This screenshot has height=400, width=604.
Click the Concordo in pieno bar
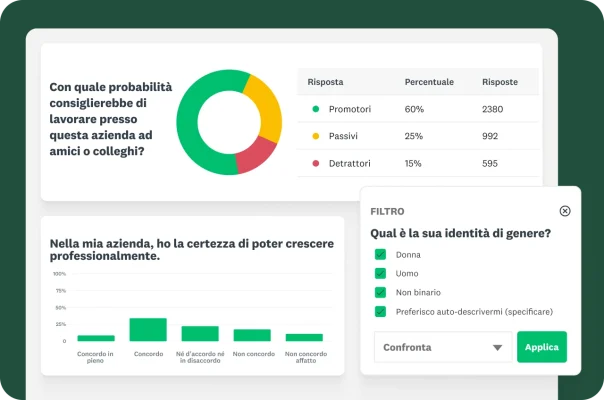pos(96,338)
